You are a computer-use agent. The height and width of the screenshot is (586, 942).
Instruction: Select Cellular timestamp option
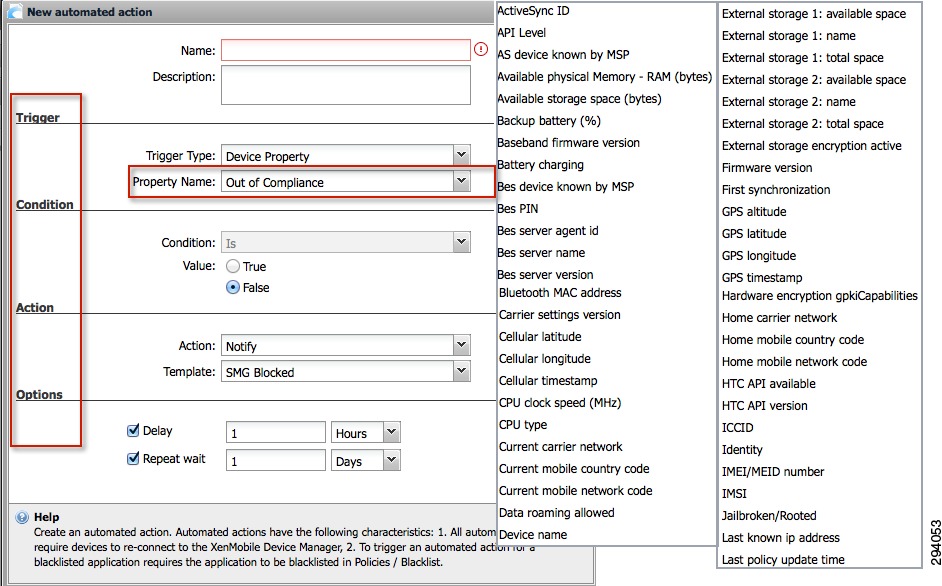(x=548, y=381)
